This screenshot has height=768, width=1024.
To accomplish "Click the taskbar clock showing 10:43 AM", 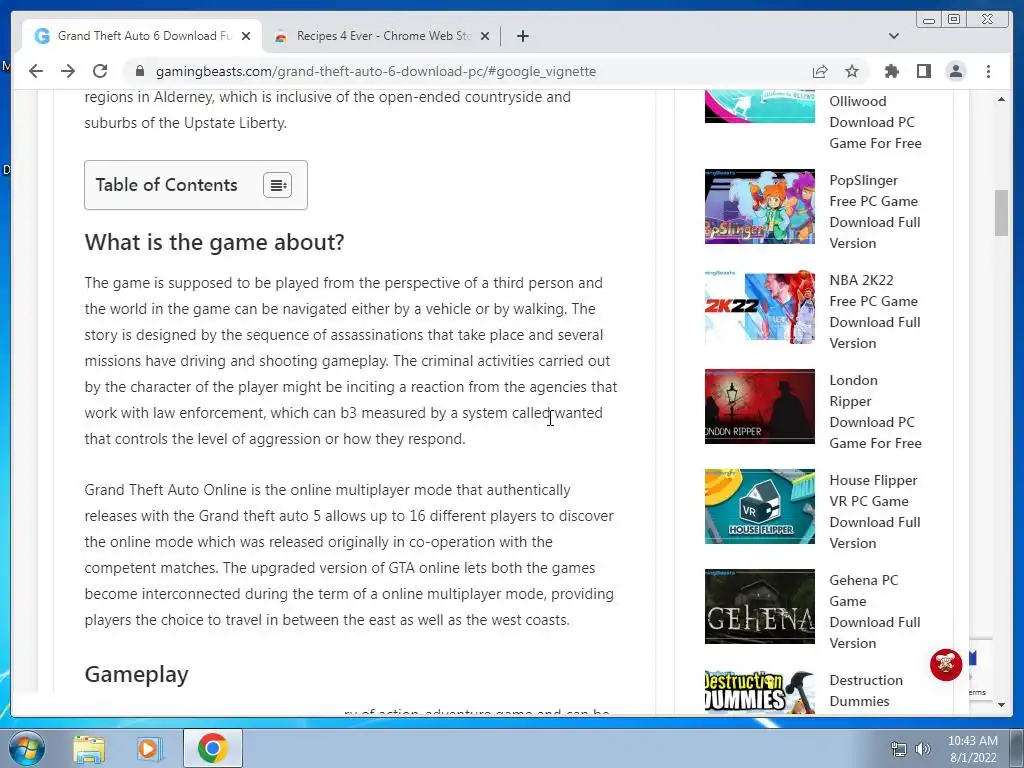I will coord(973,749).
